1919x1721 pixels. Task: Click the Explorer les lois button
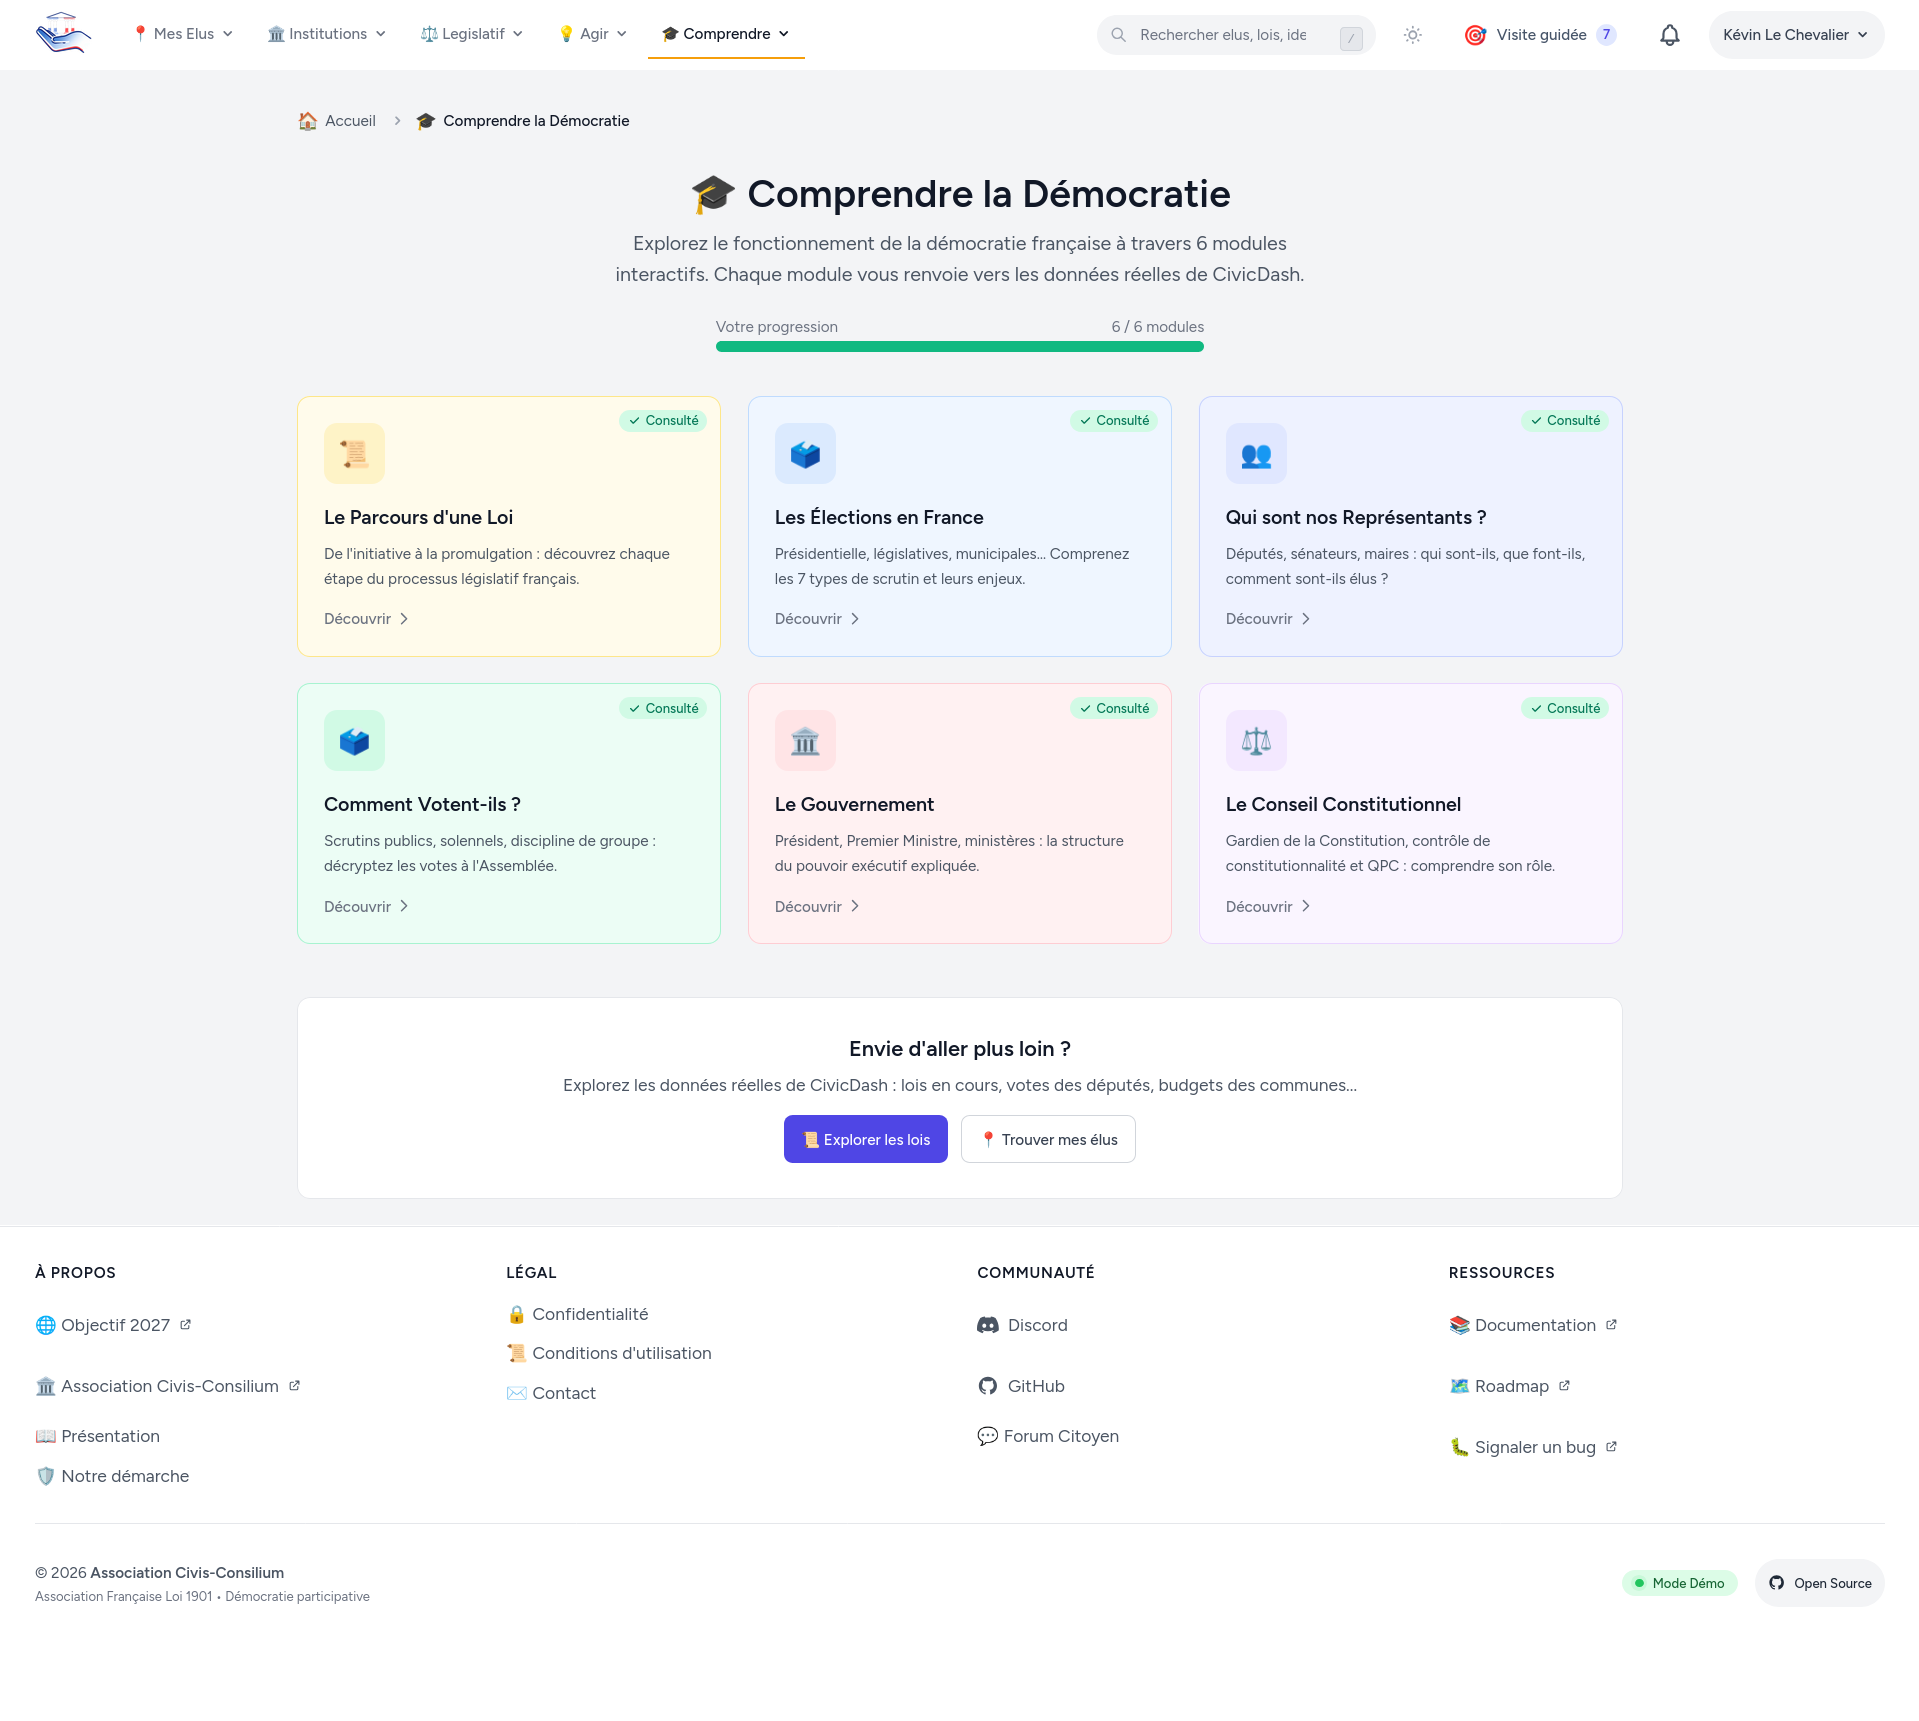click(865, 1139)
